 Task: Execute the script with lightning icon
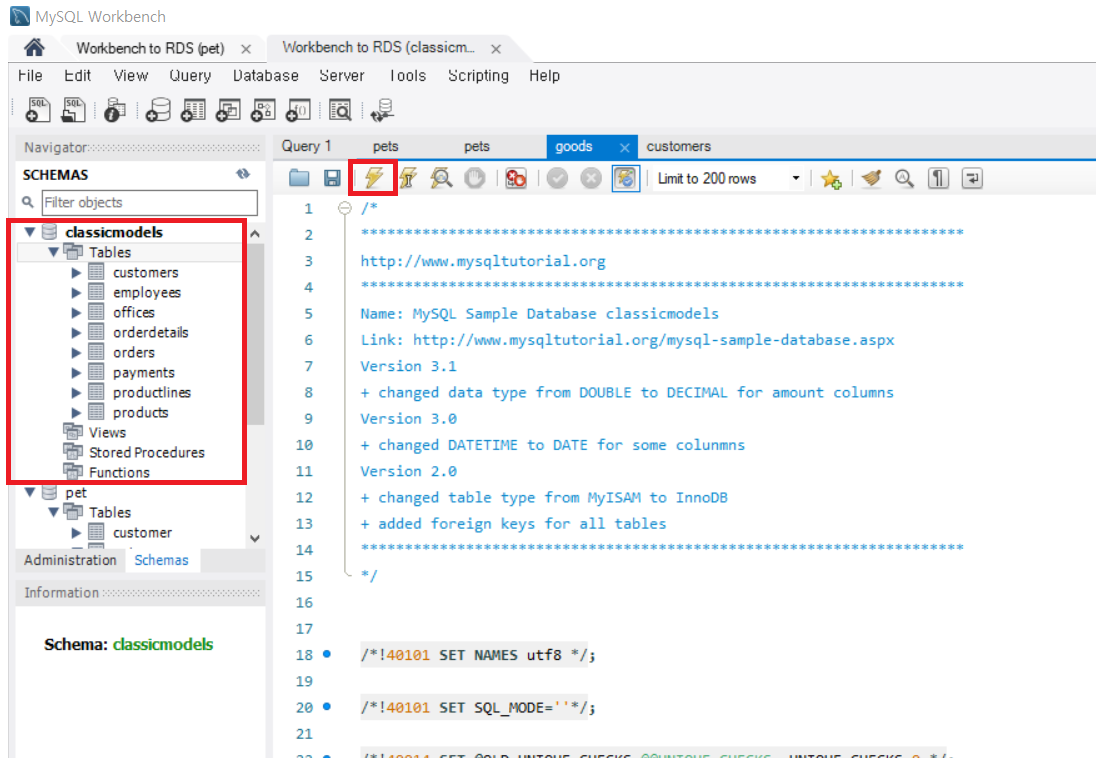[x=374, y=178]
